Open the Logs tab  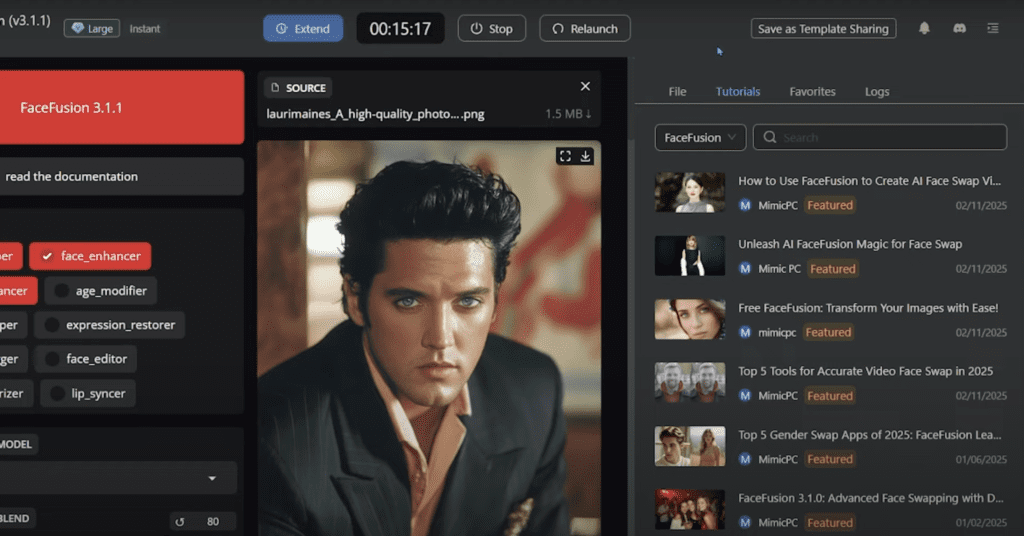click(x=877, y=92)
